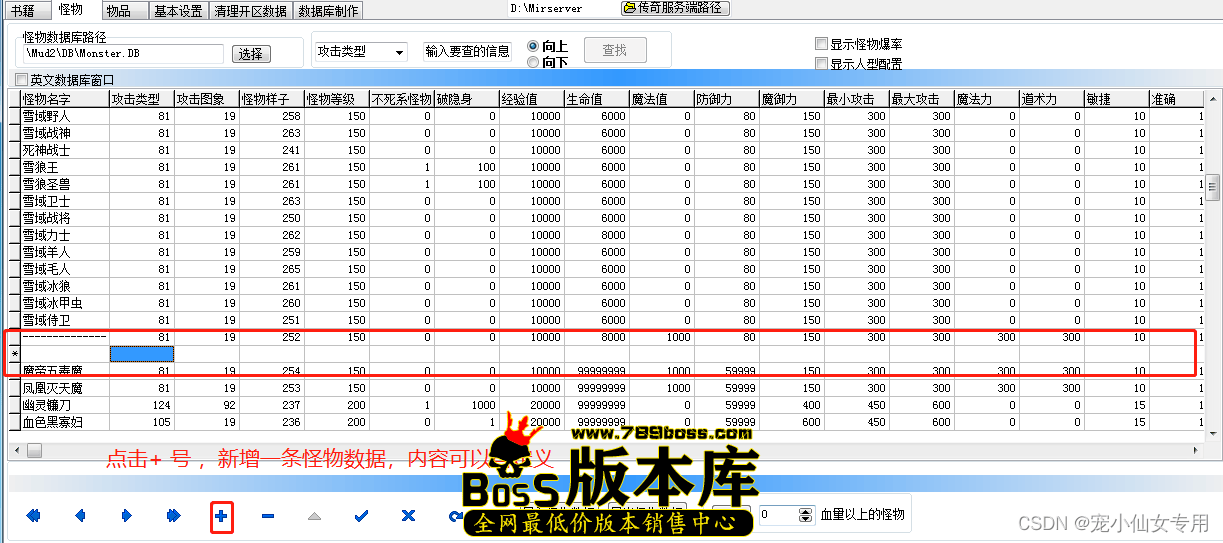
Task: Jump to first record with double-left arrow
Action: 33,516
